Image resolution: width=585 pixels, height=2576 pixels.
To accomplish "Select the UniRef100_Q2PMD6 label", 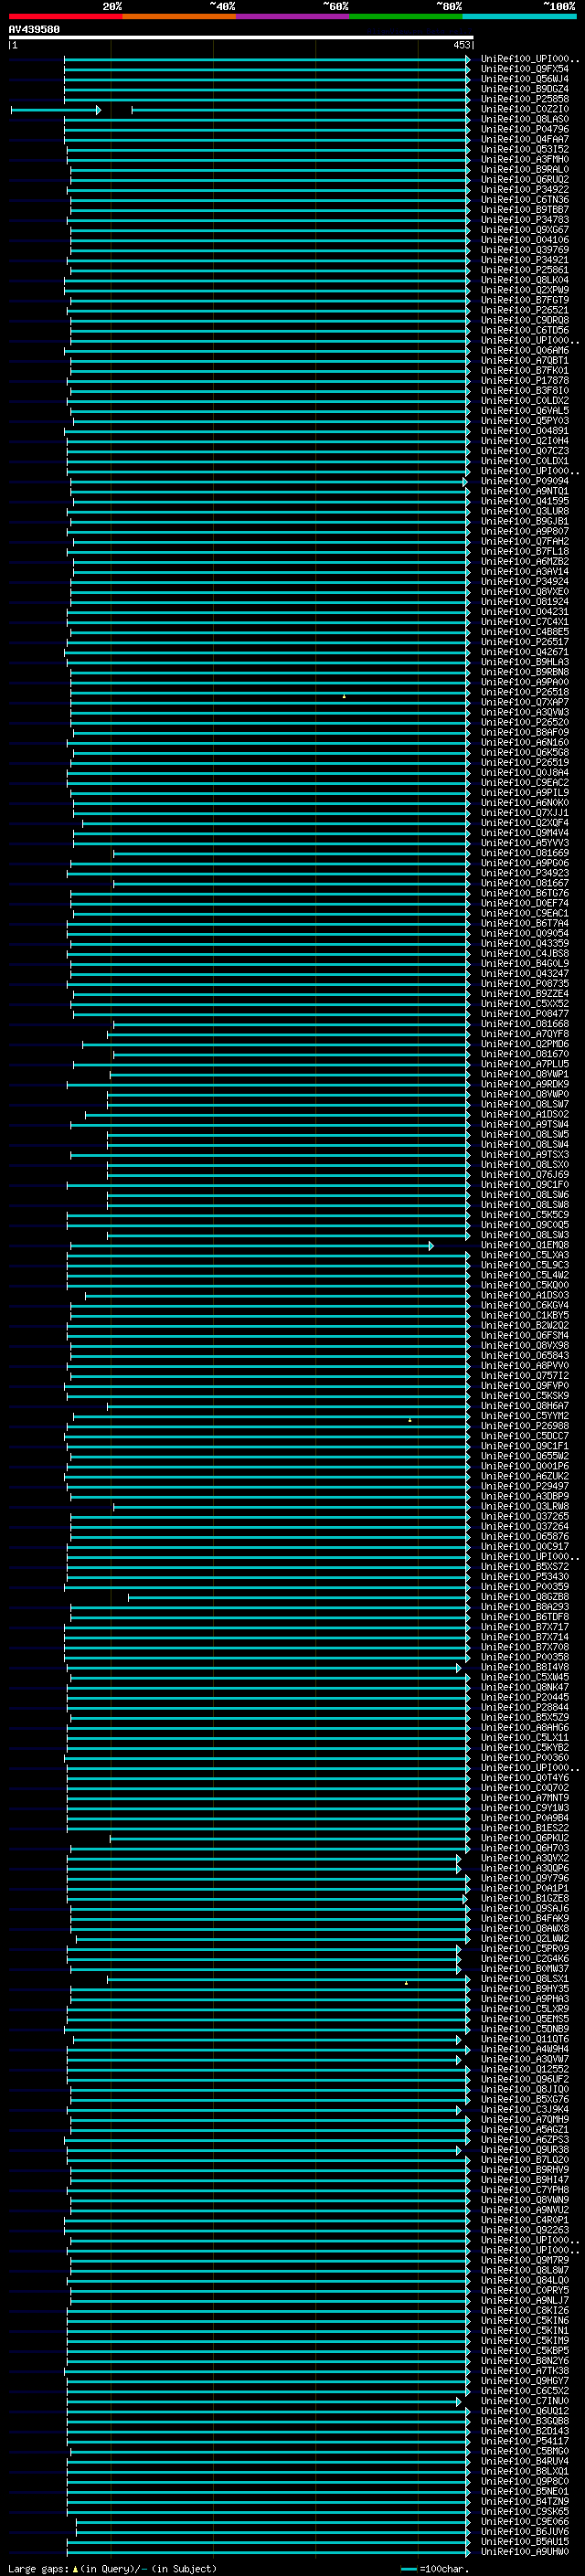I will (x=524, y=1044).
